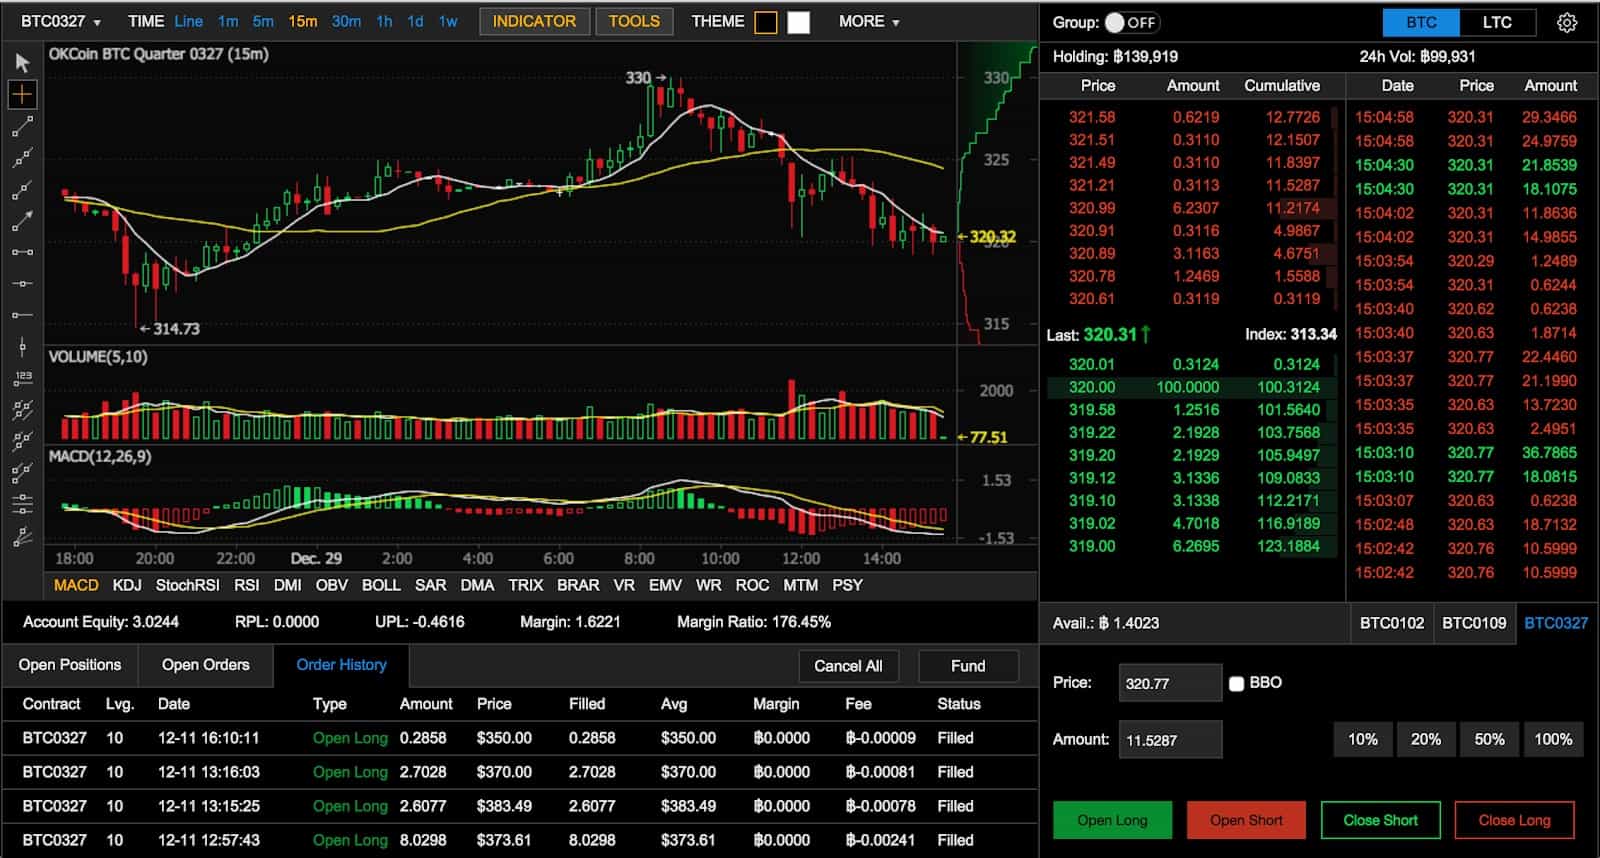Image resolution: width=1600 pixels, height=858 pixels.
Task: Select the BTC0109 contract tab
Action: [1474, 623]
